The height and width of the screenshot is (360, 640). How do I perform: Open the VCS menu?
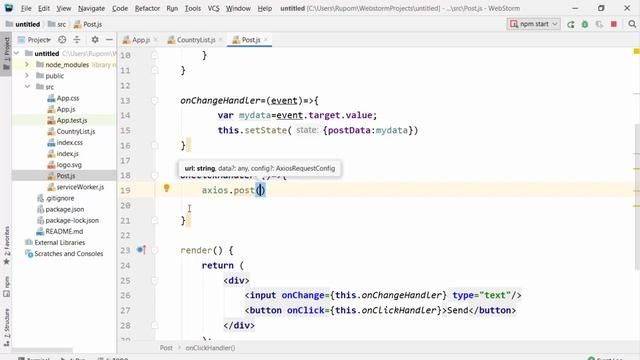click(x=213, y=8)
